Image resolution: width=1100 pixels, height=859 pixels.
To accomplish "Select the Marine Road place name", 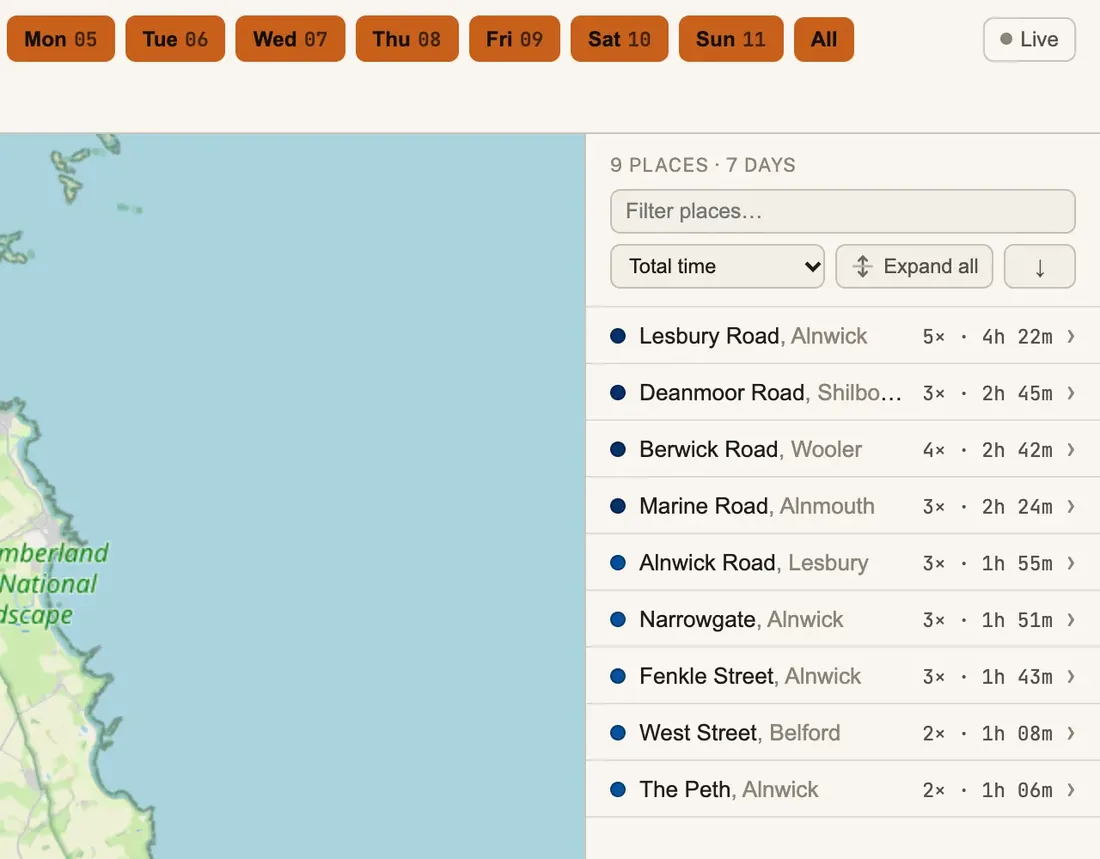I will 704,506.
